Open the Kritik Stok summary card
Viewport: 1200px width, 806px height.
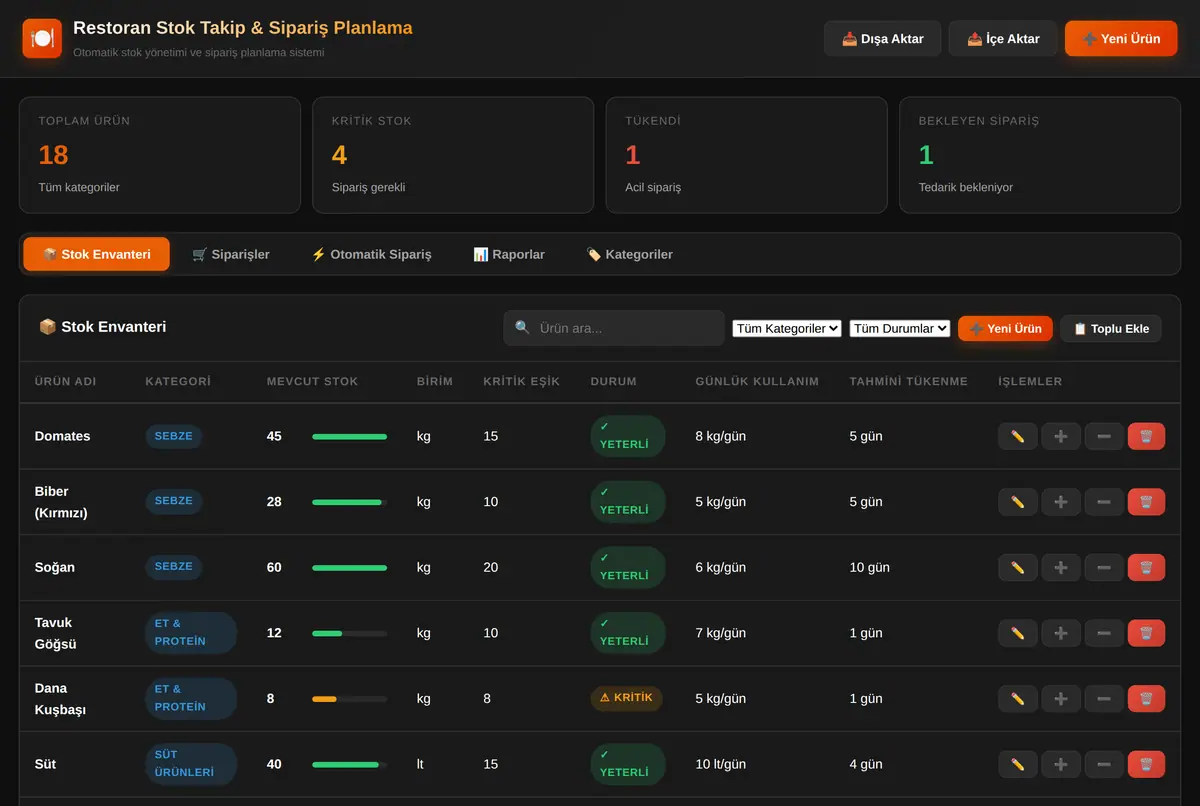453,155
